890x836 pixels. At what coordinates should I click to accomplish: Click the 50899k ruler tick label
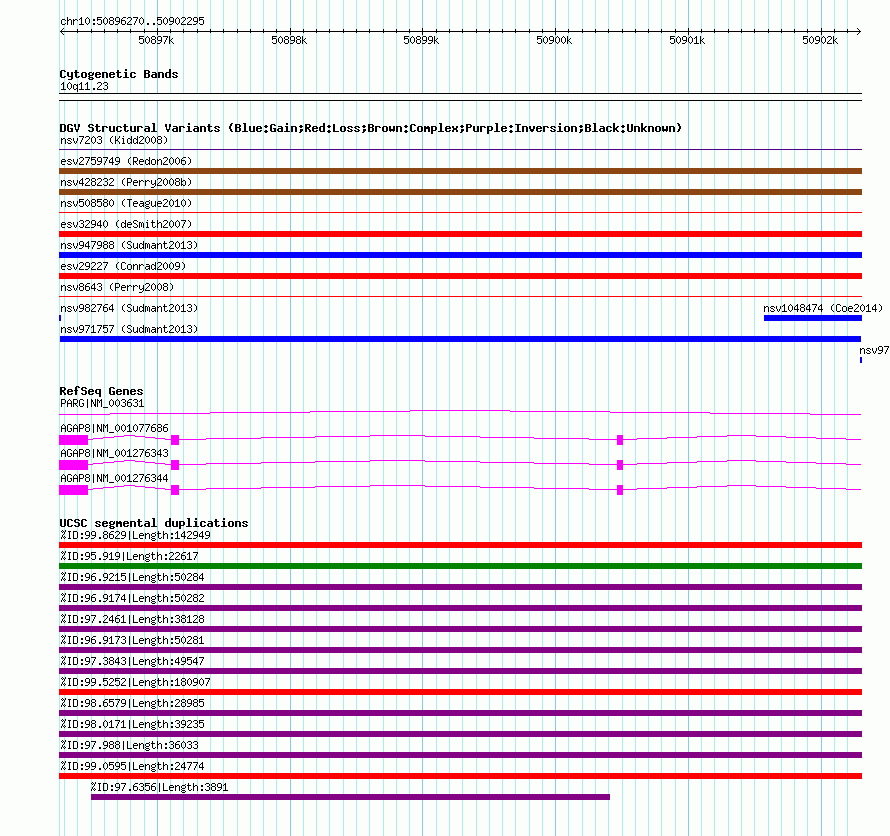coord(421,40)
